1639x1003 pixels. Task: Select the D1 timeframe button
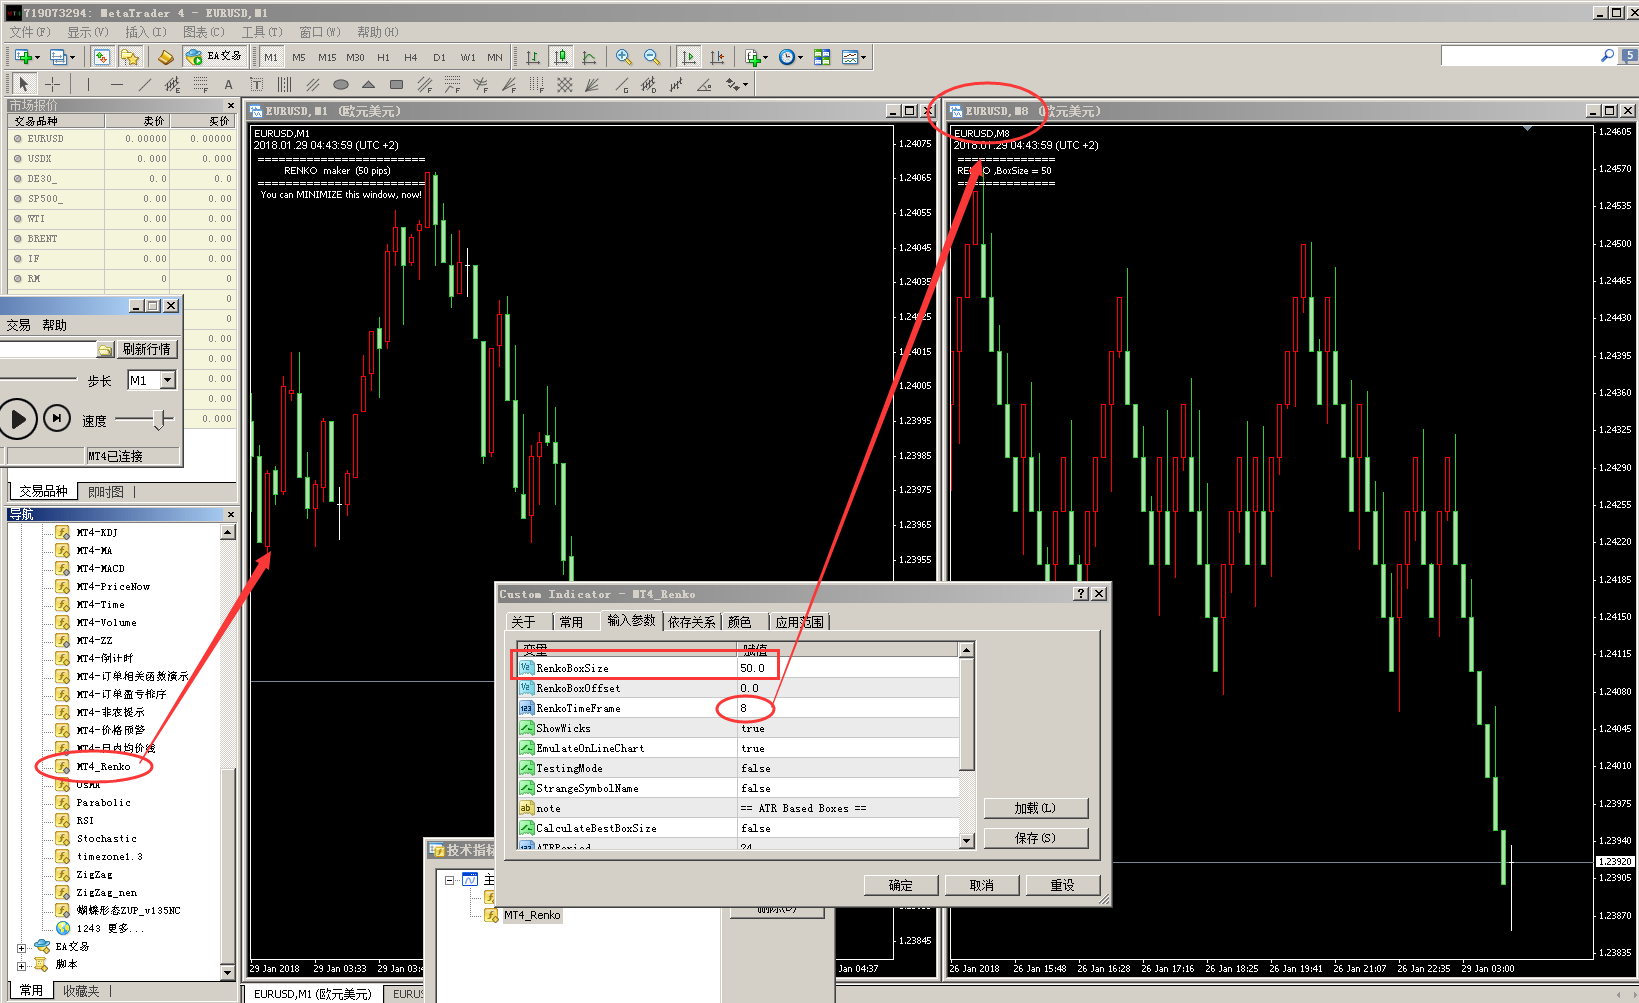pos(439,58)
